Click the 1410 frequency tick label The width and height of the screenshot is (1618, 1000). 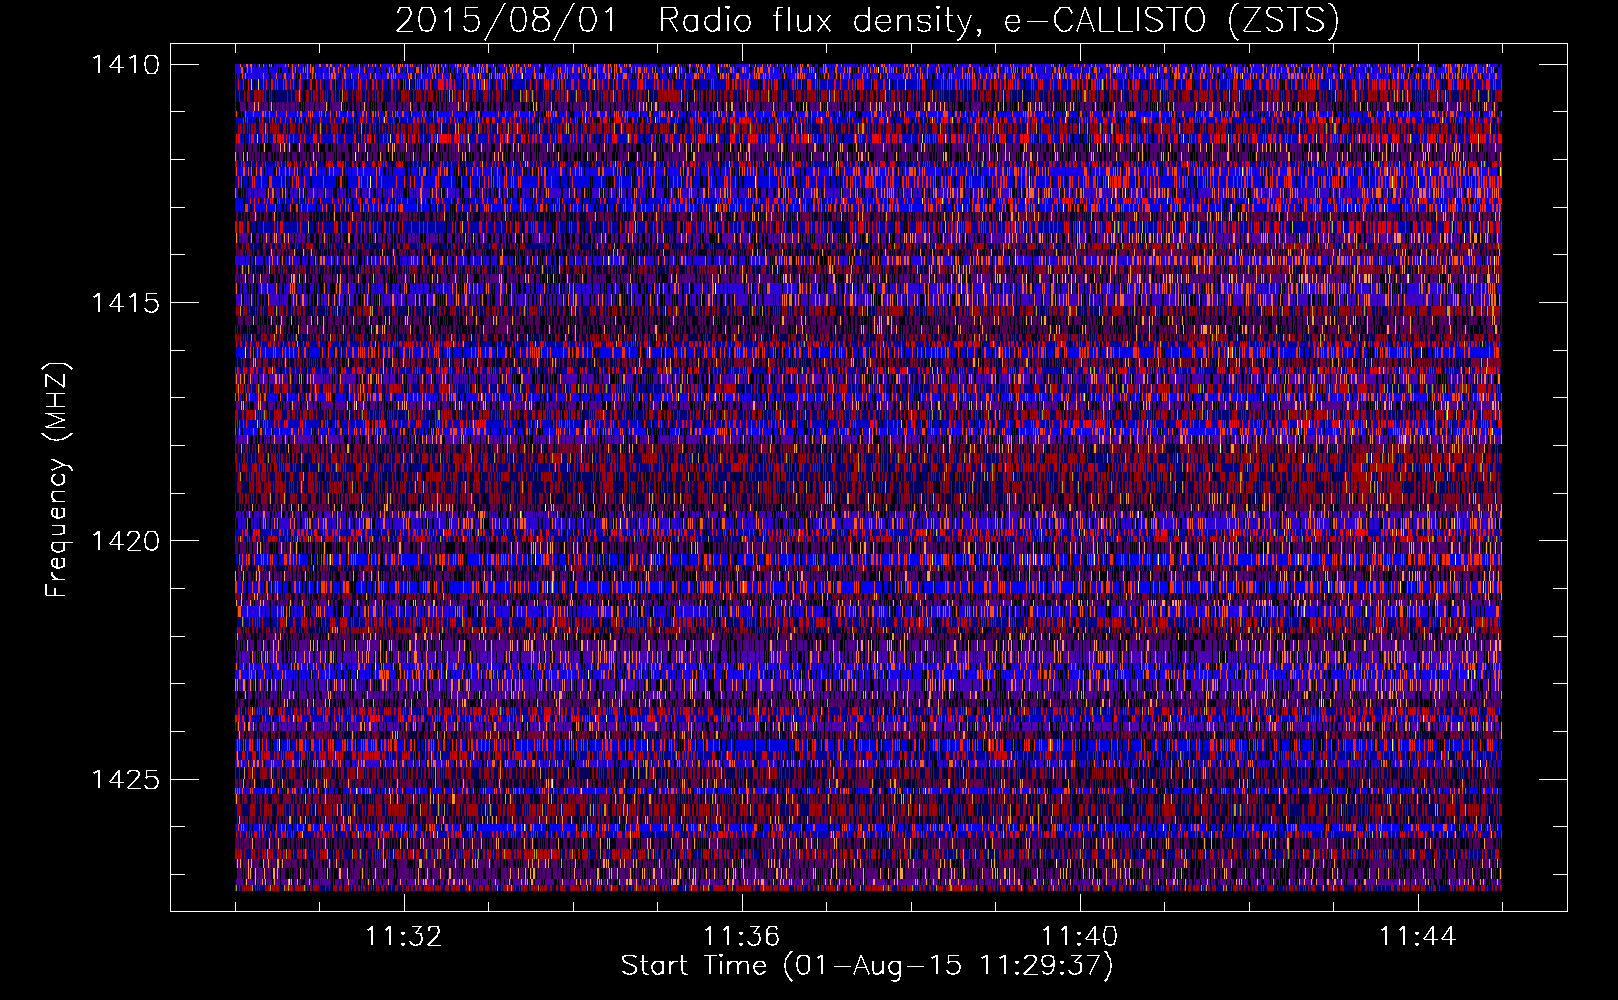tap(125, 65)
